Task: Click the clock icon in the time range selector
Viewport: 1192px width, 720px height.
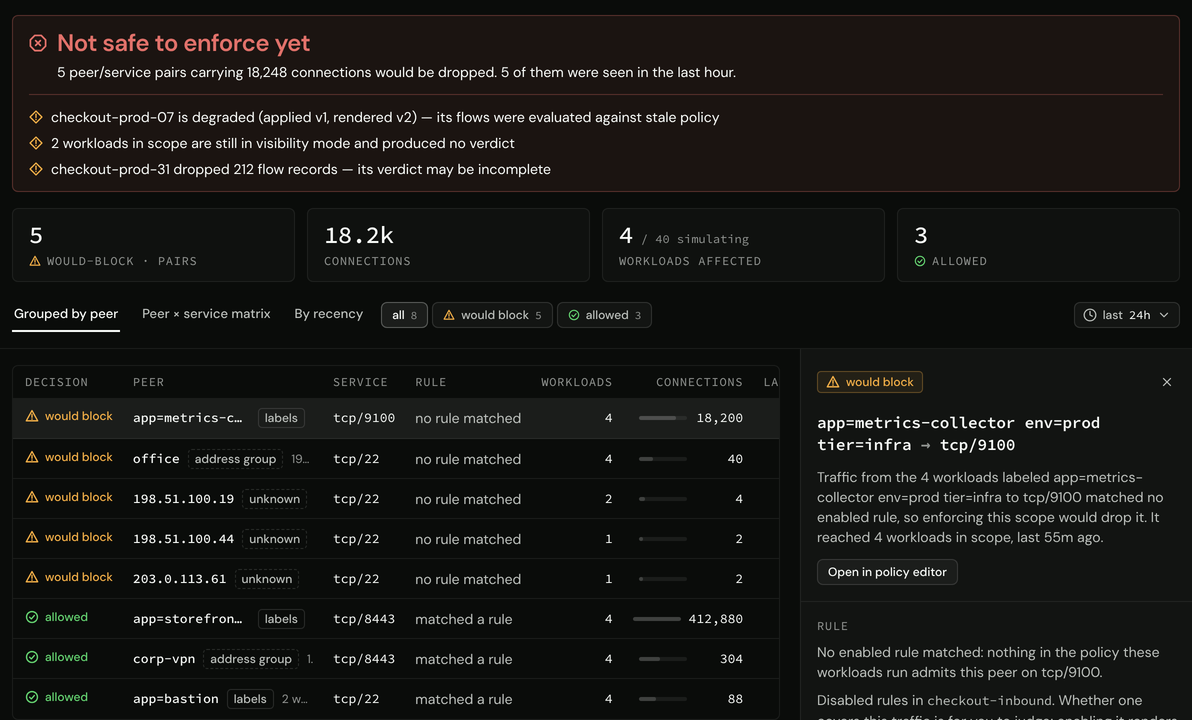Action: 1089,315
